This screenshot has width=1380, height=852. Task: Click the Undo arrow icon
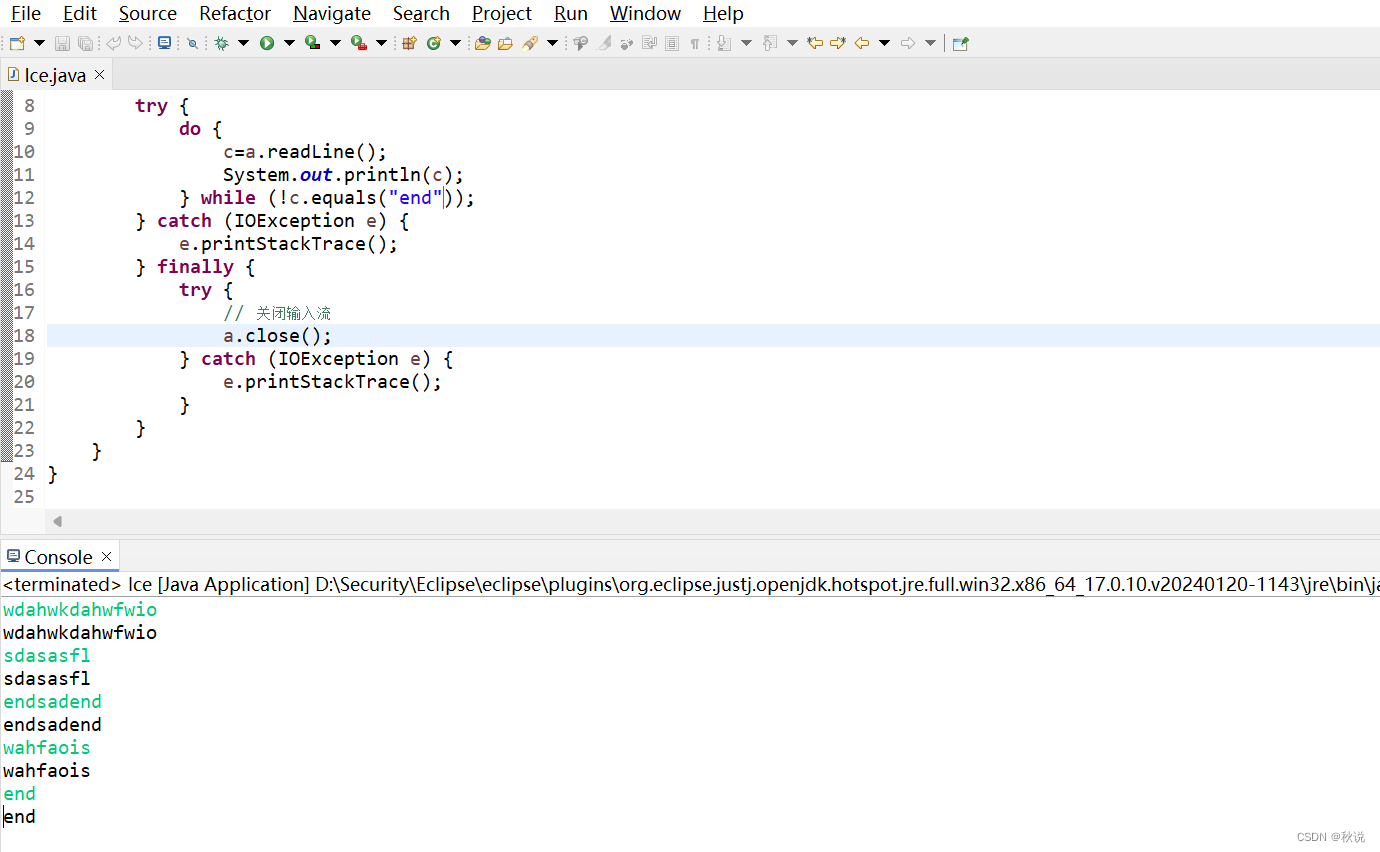click(113, 43)
